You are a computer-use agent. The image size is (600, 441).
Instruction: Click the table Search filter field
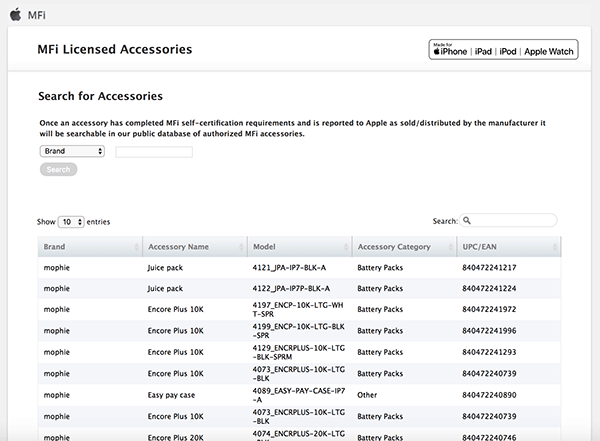click(508, 220)
